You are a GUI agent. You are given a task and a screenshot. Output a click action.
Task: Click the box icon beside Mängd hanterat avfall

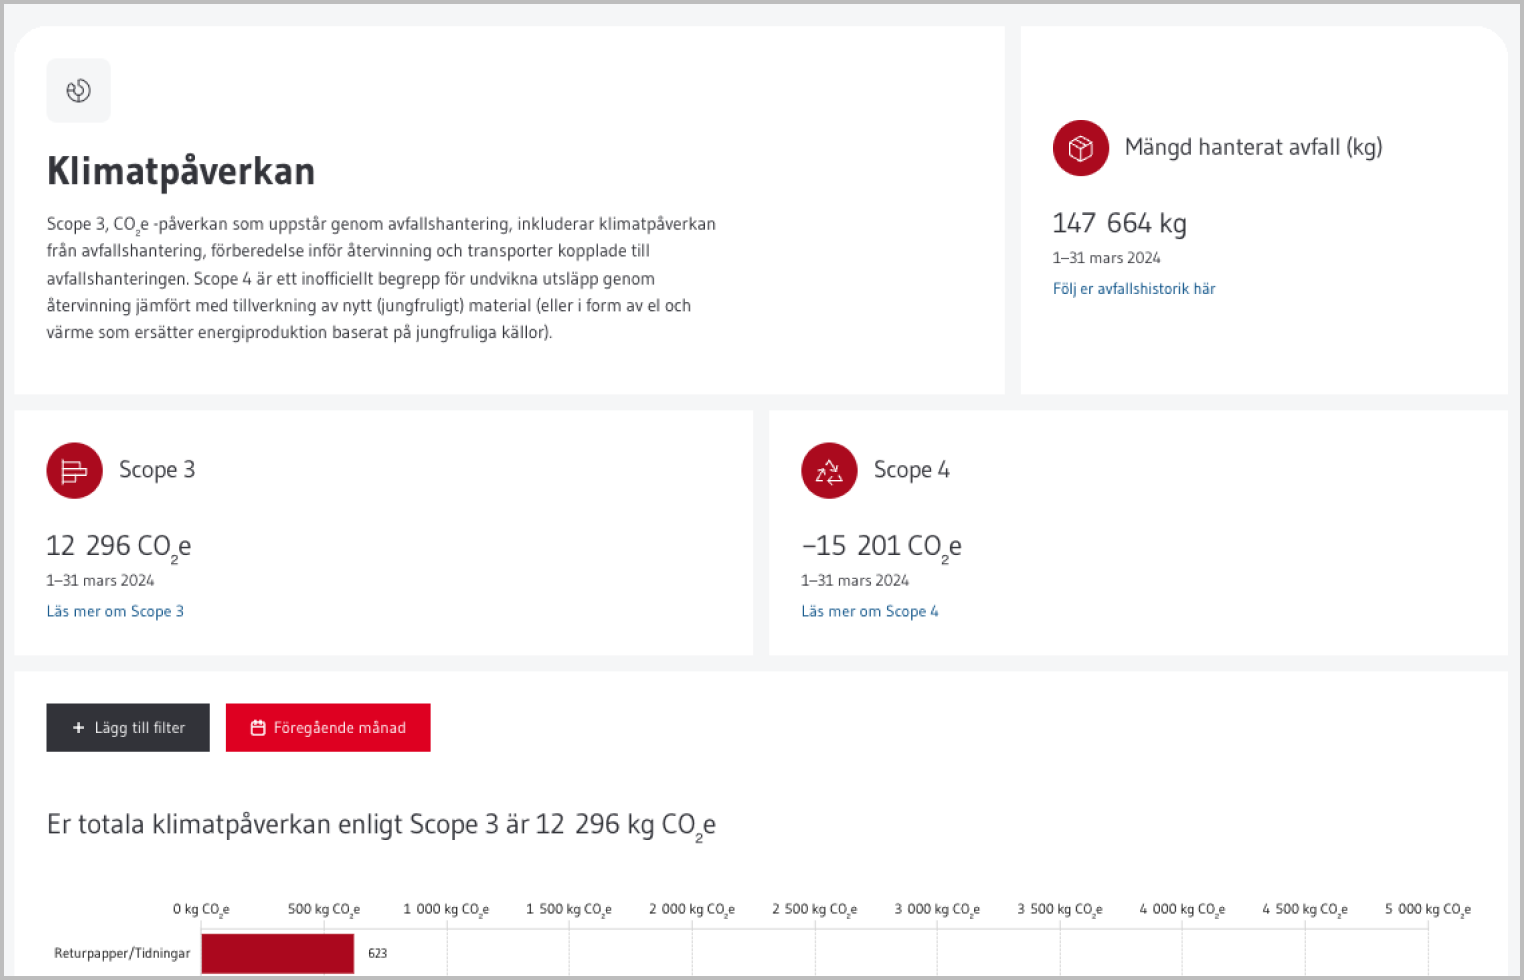point(1080,148)
